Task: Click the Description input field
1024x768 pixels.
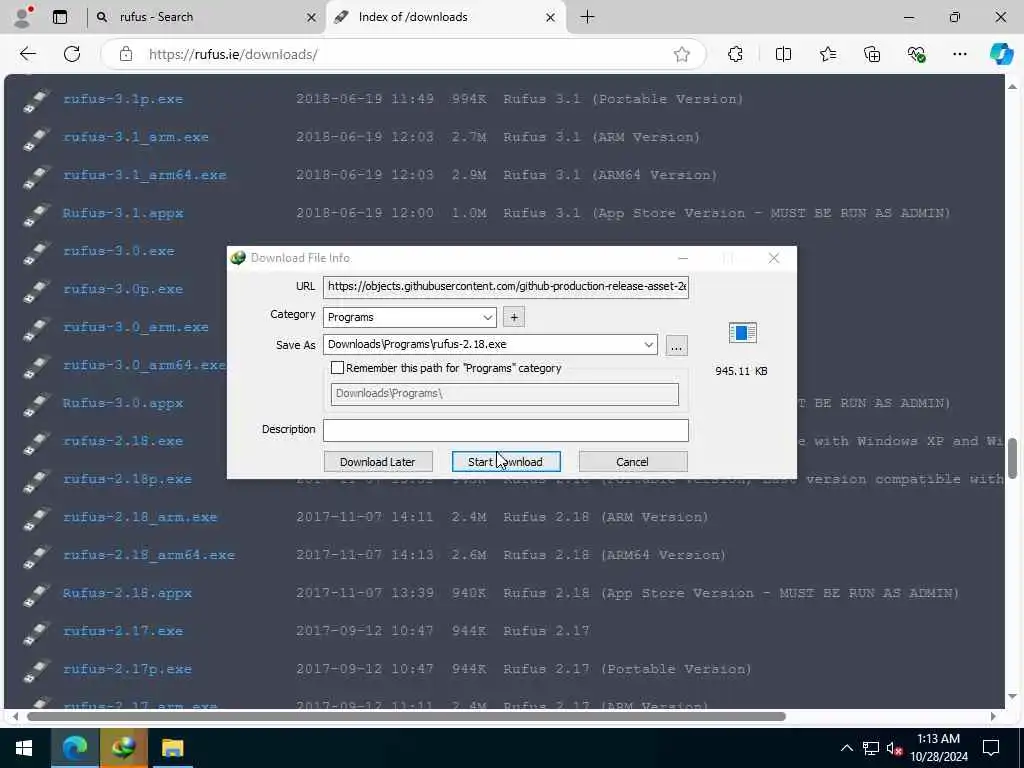Action: point(505,430)
